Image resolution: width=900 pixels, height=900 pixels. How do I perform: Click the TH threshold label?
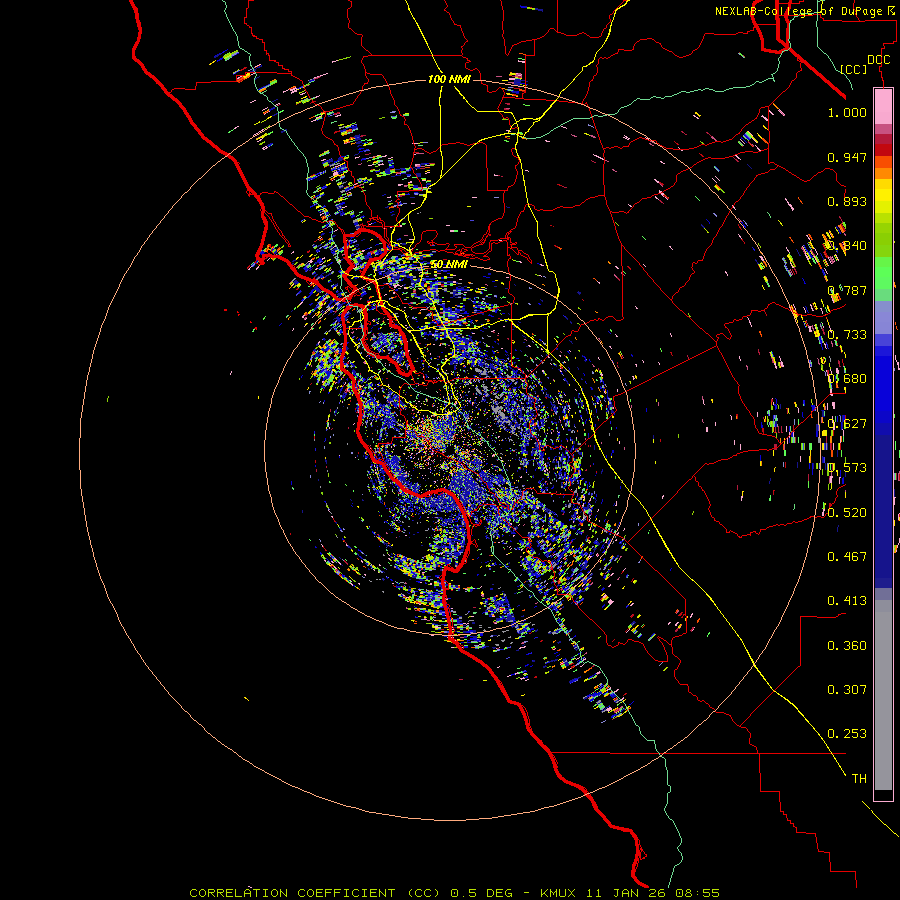(x=859, y=778)
